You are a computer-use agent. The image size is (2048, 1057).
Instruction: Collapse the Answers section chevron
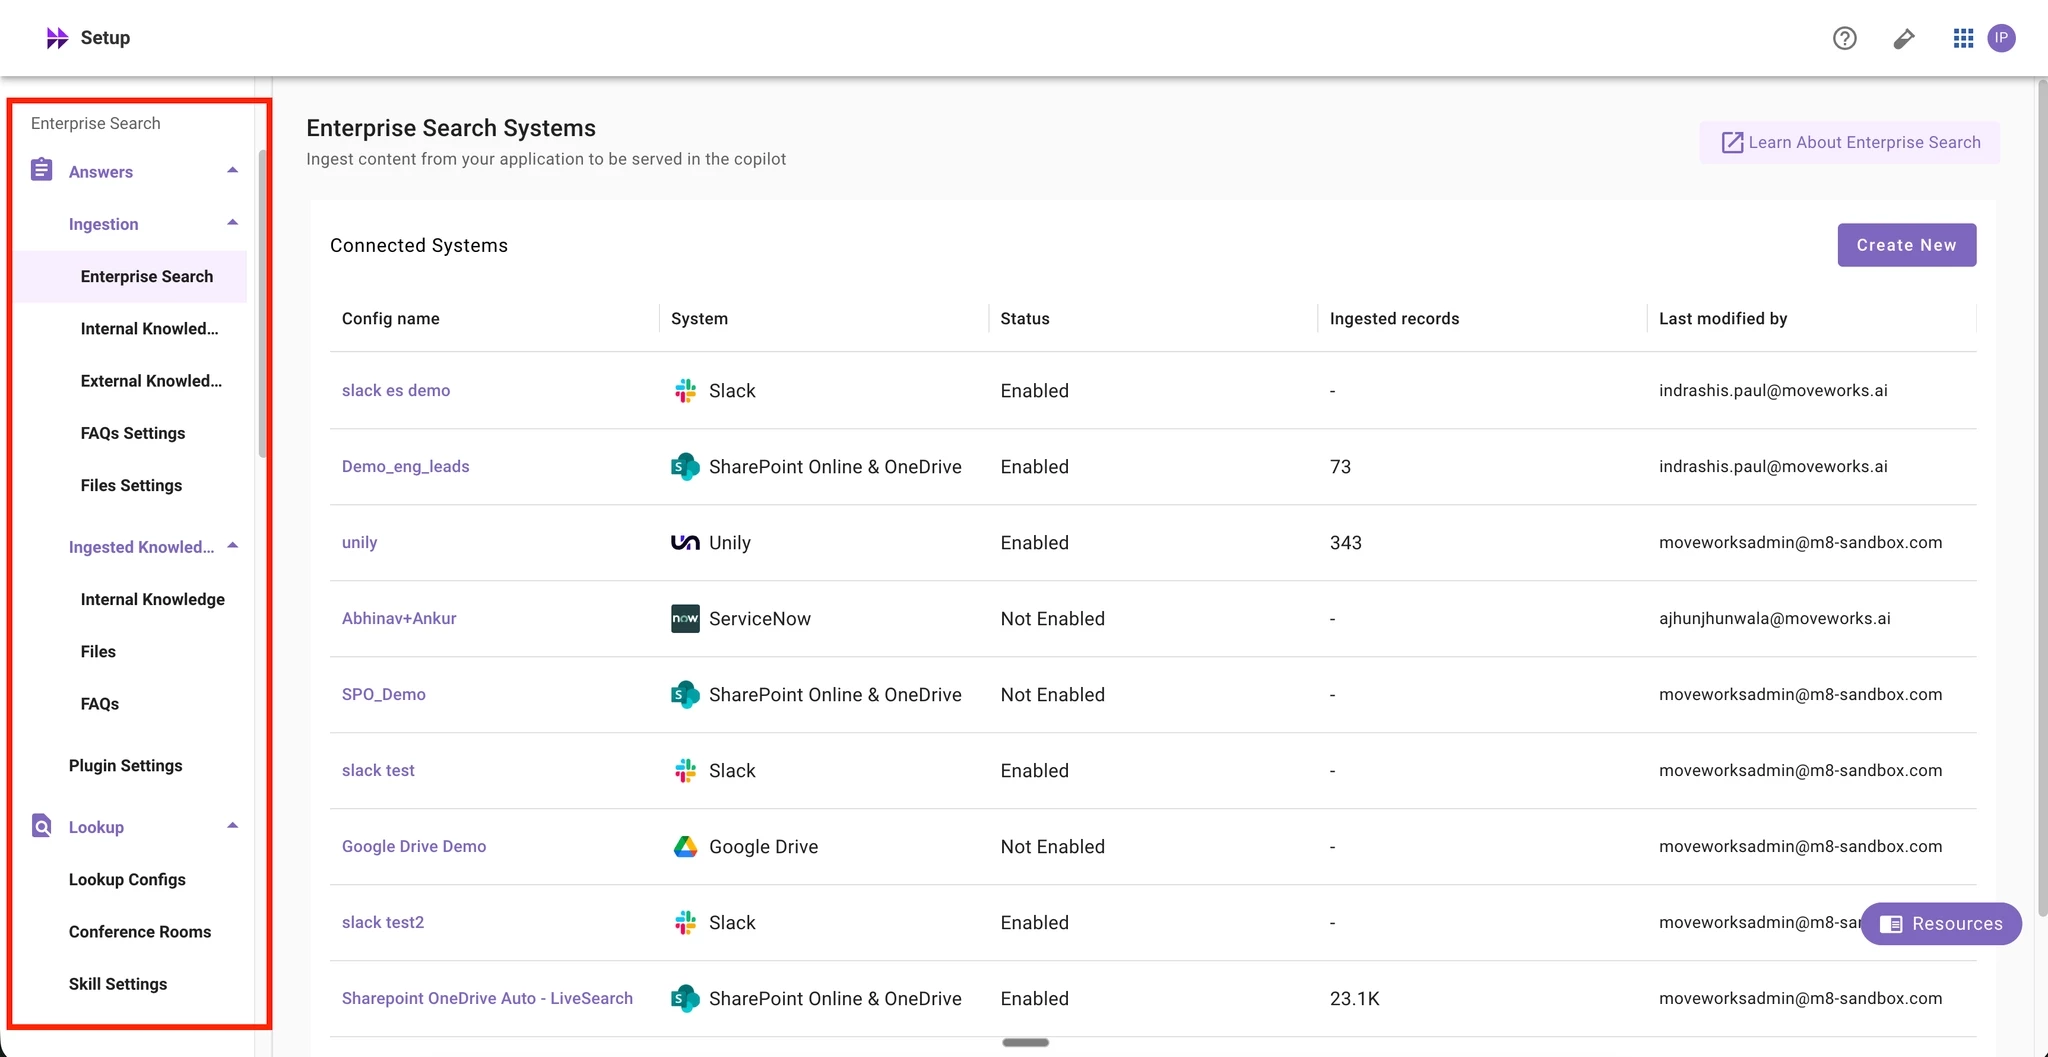[232, 170]
